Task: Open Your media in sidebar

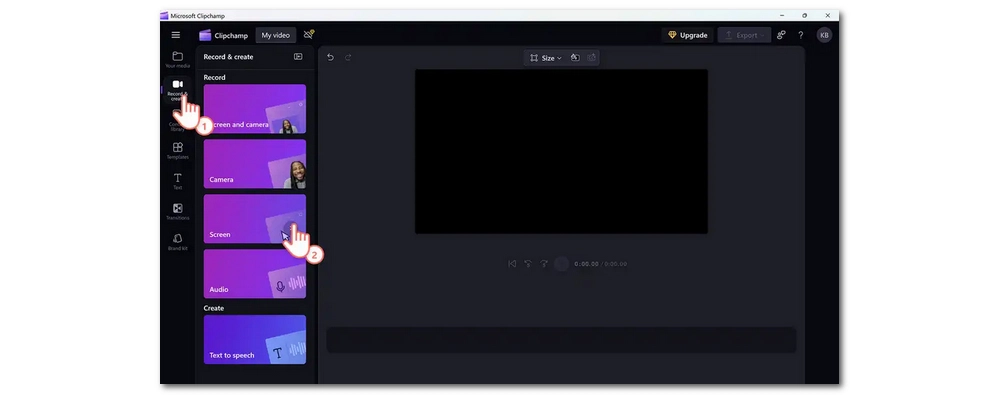Action: [x=177, y=60]
